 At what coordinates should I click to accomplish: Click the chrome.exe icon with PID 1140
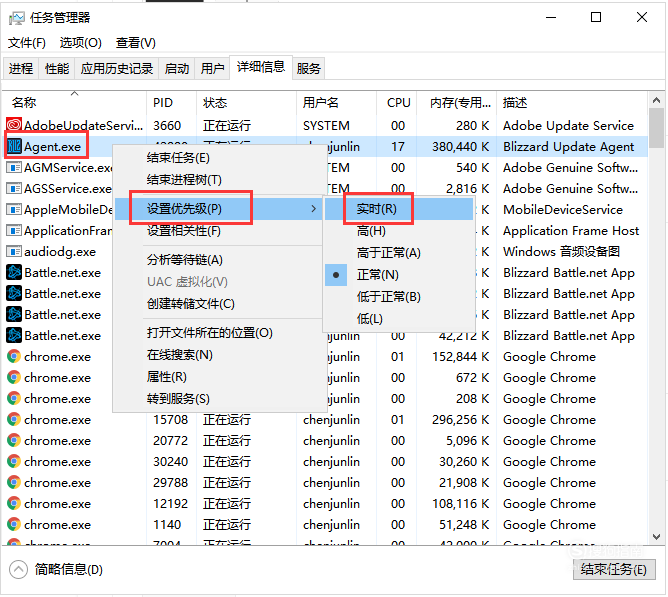[x=14, y=524]
